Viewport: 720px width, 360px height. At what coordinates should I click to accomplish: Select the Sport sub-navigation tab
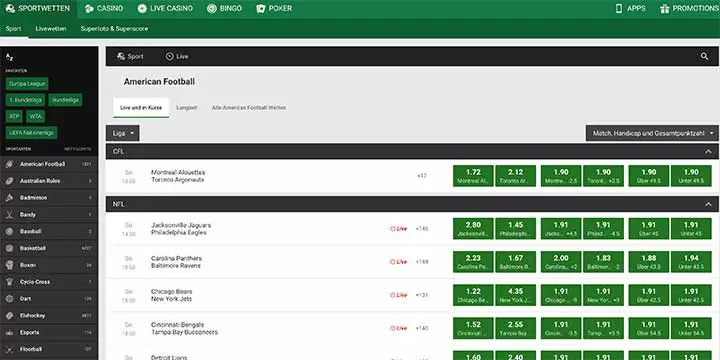(x=13, y=28)
